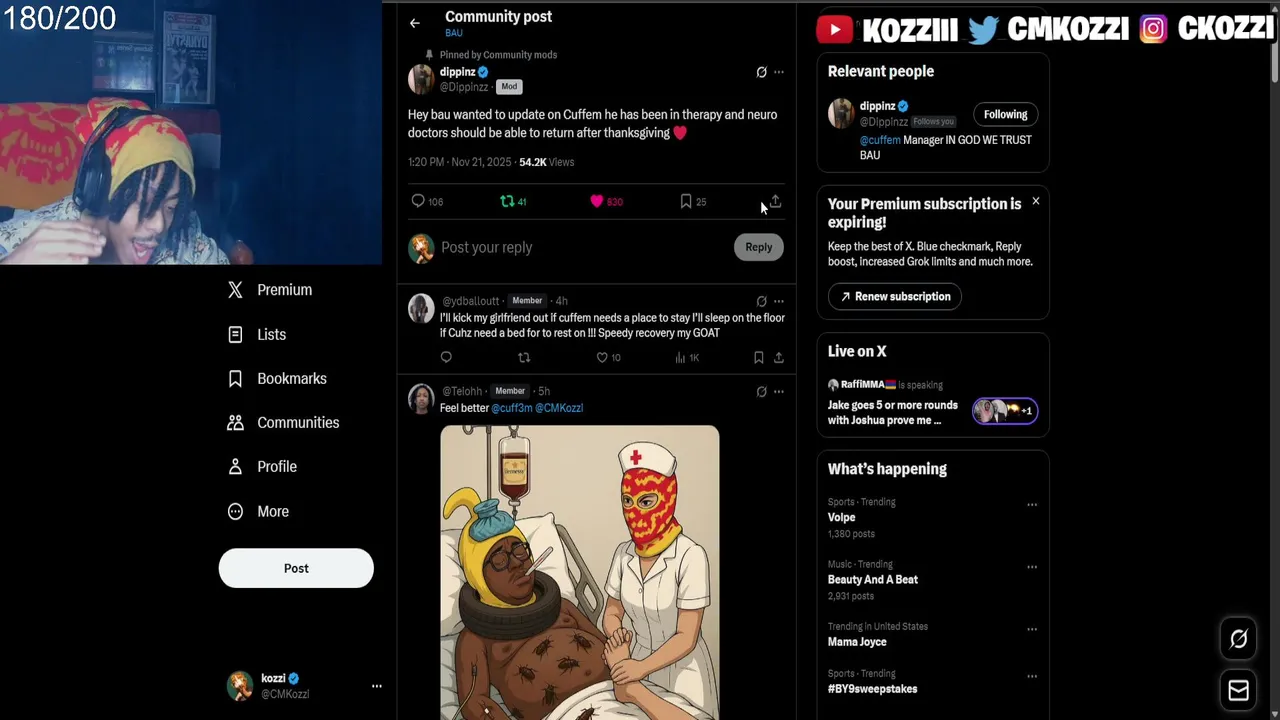1280x720 pixels.
Task: Like dippinz's post with the heart icon
Action: point(597,201)
